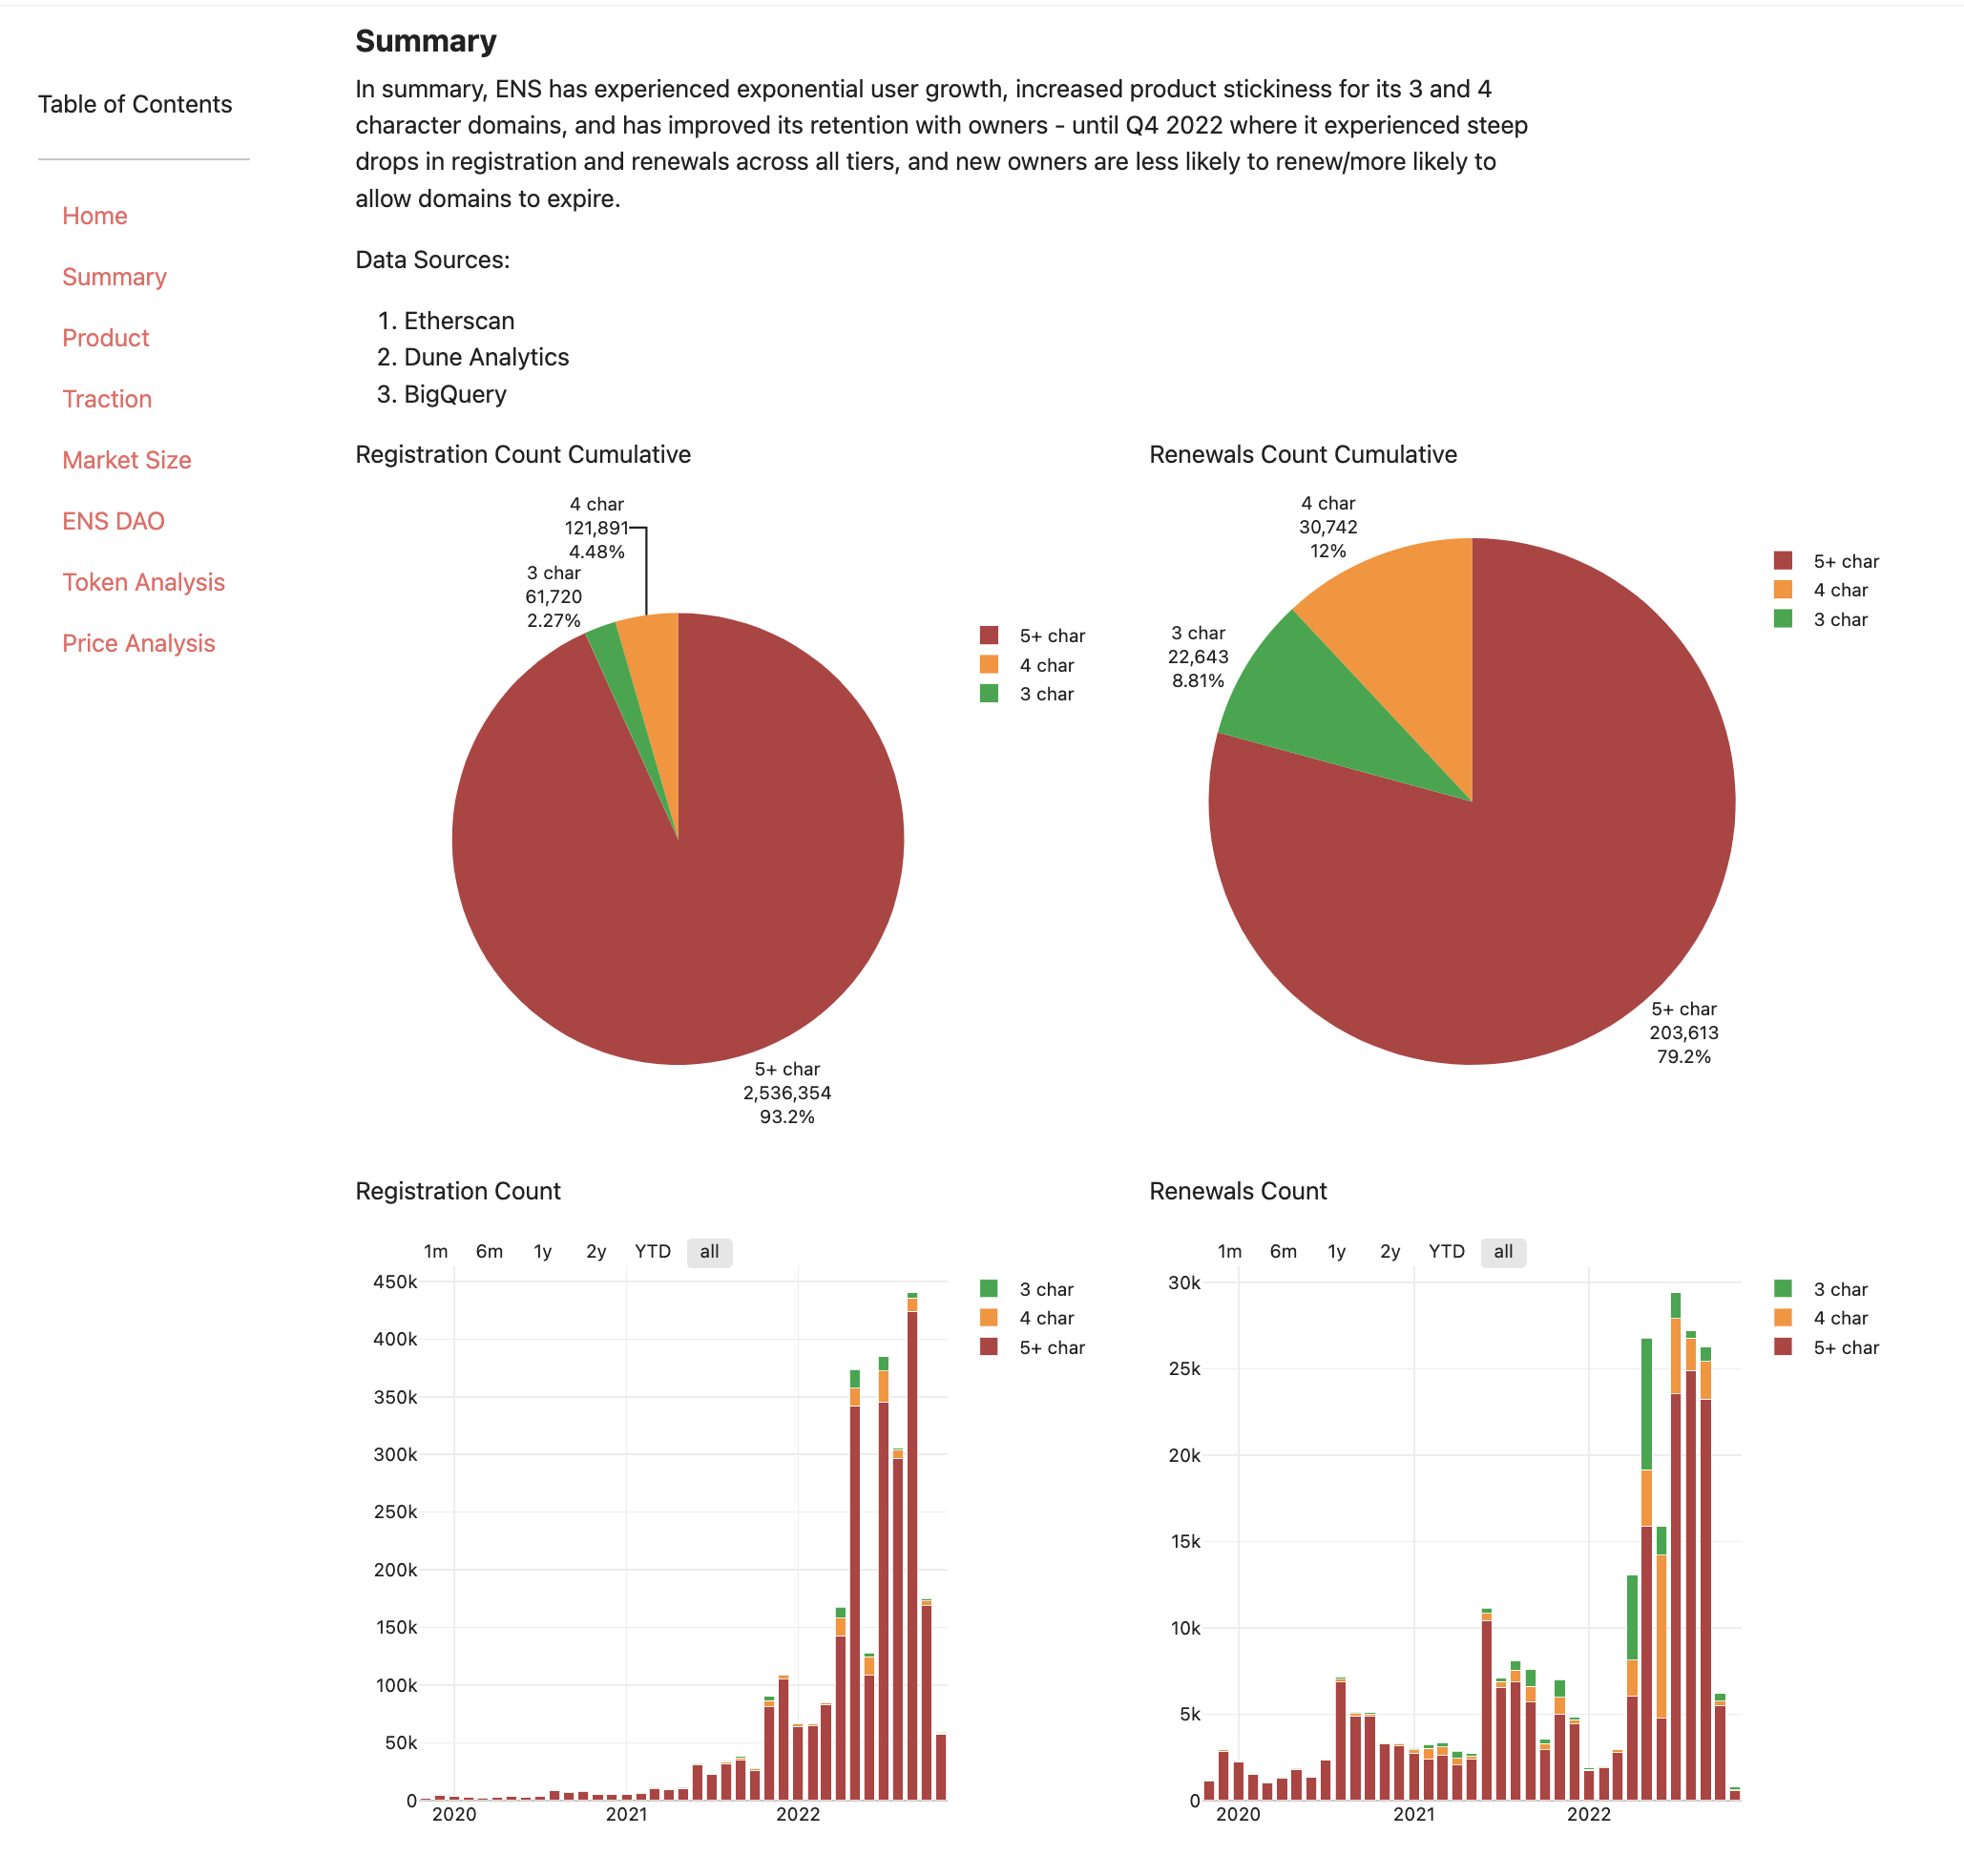This screenshot has height=1876, width=1964.
Task: Open the Traction section
Action: pos(107,398)
